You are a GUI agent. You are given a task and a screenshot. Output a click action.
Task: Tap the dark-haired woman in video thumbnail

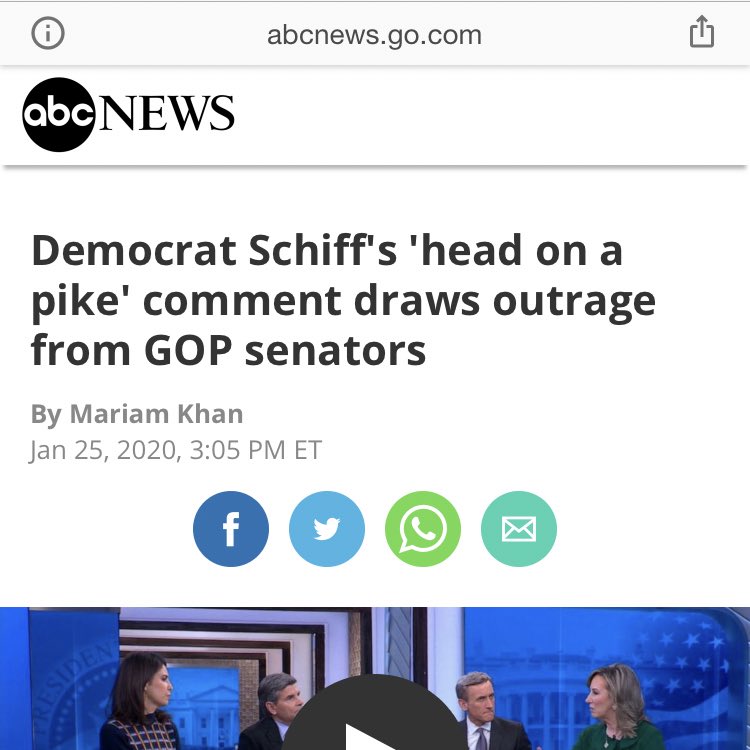coord(142,702)
